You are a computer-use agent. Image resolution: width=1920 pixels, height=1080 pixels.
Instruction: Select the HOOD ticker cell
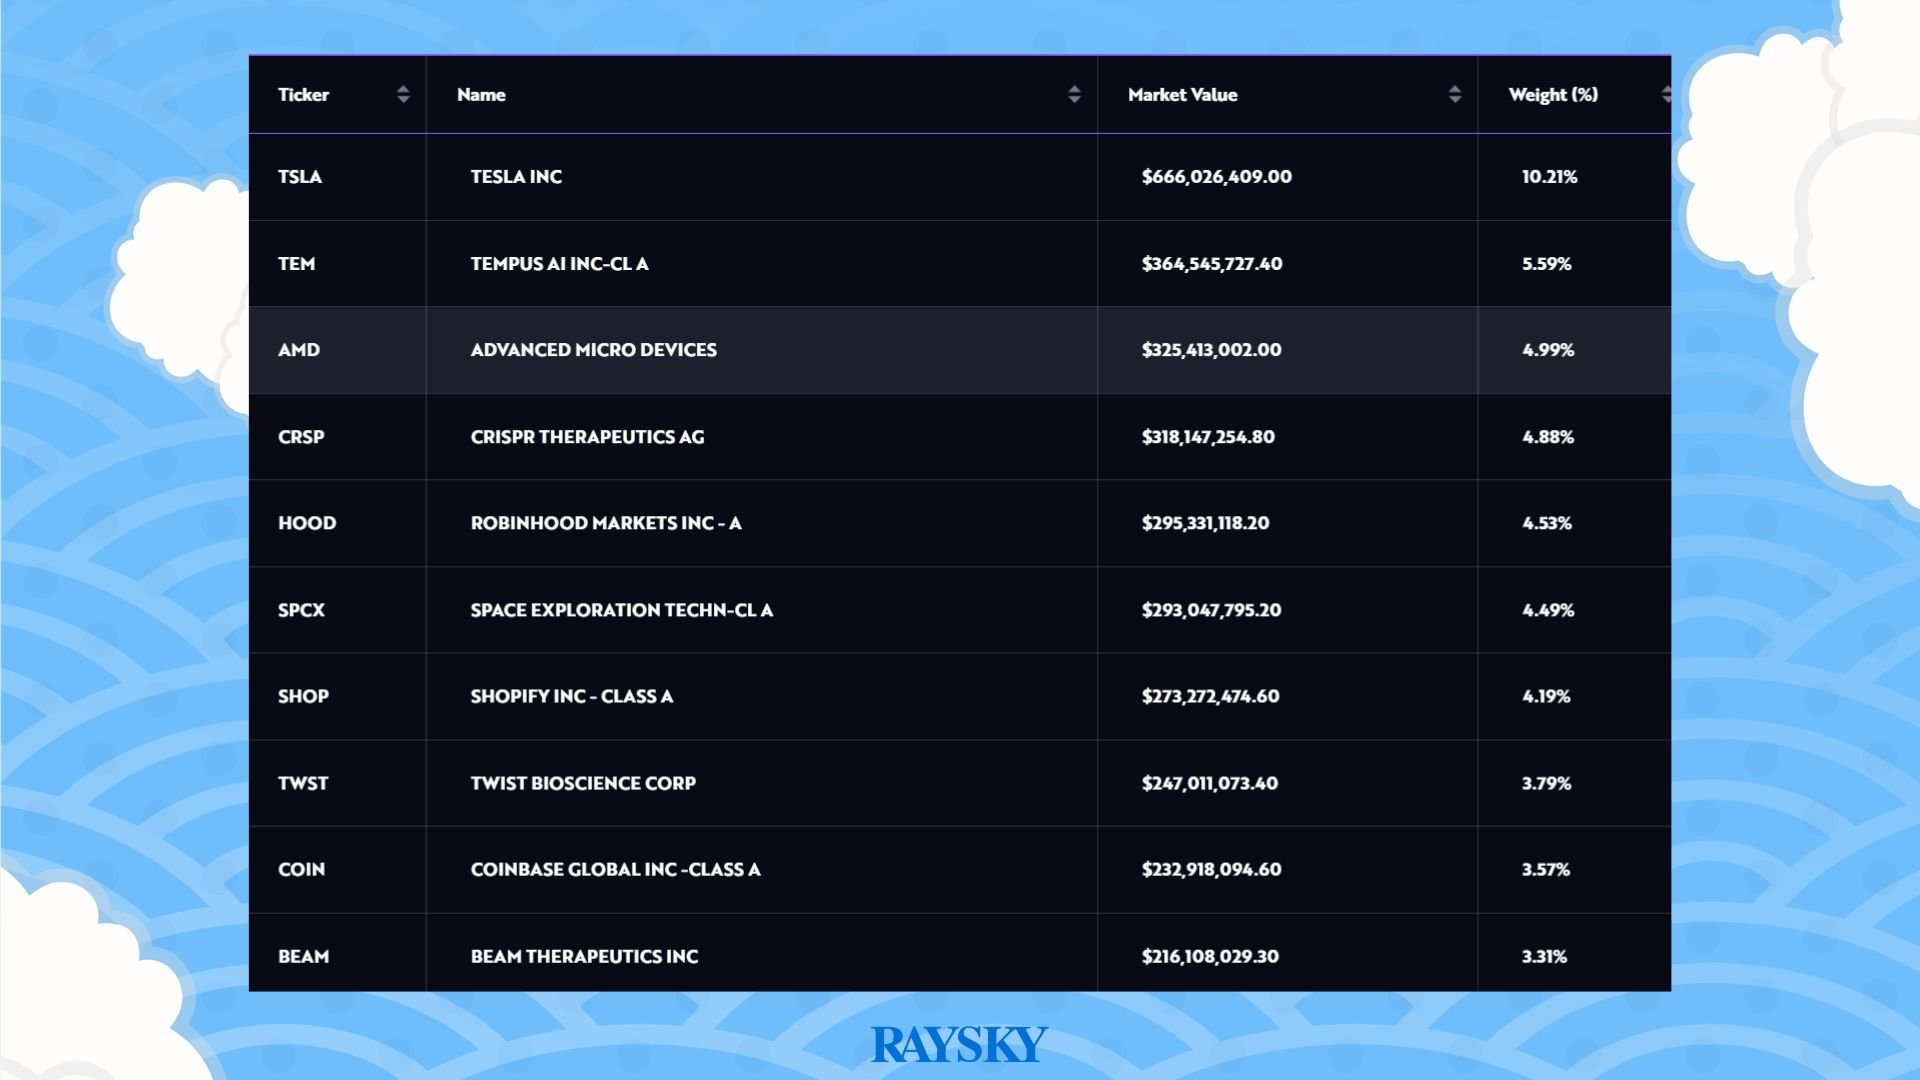point(307,523)
